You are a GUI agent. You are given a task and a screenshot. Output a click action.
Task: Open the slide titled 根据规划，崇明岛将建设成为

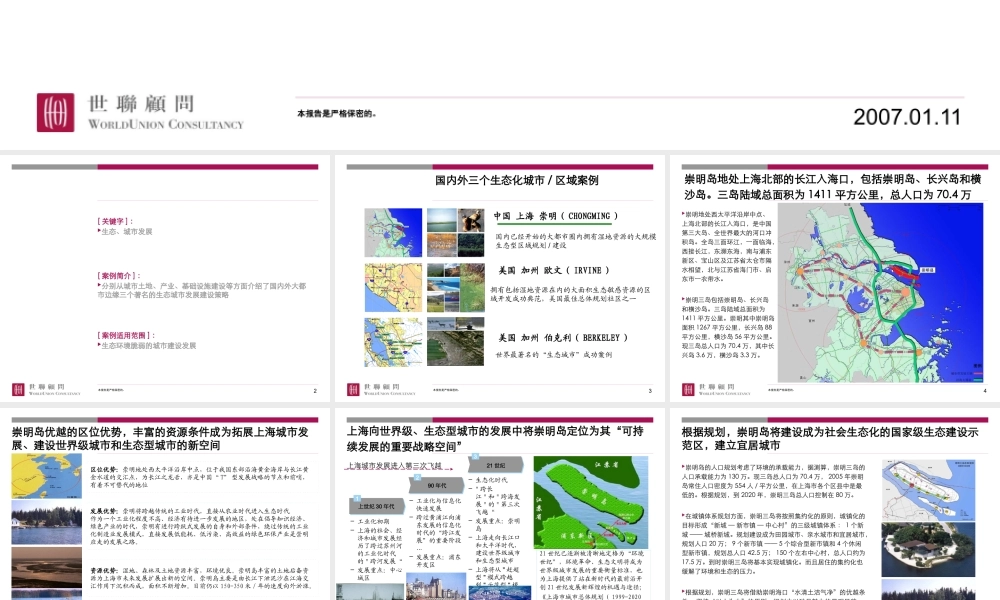pyautogui.click(x=835, y=504)
